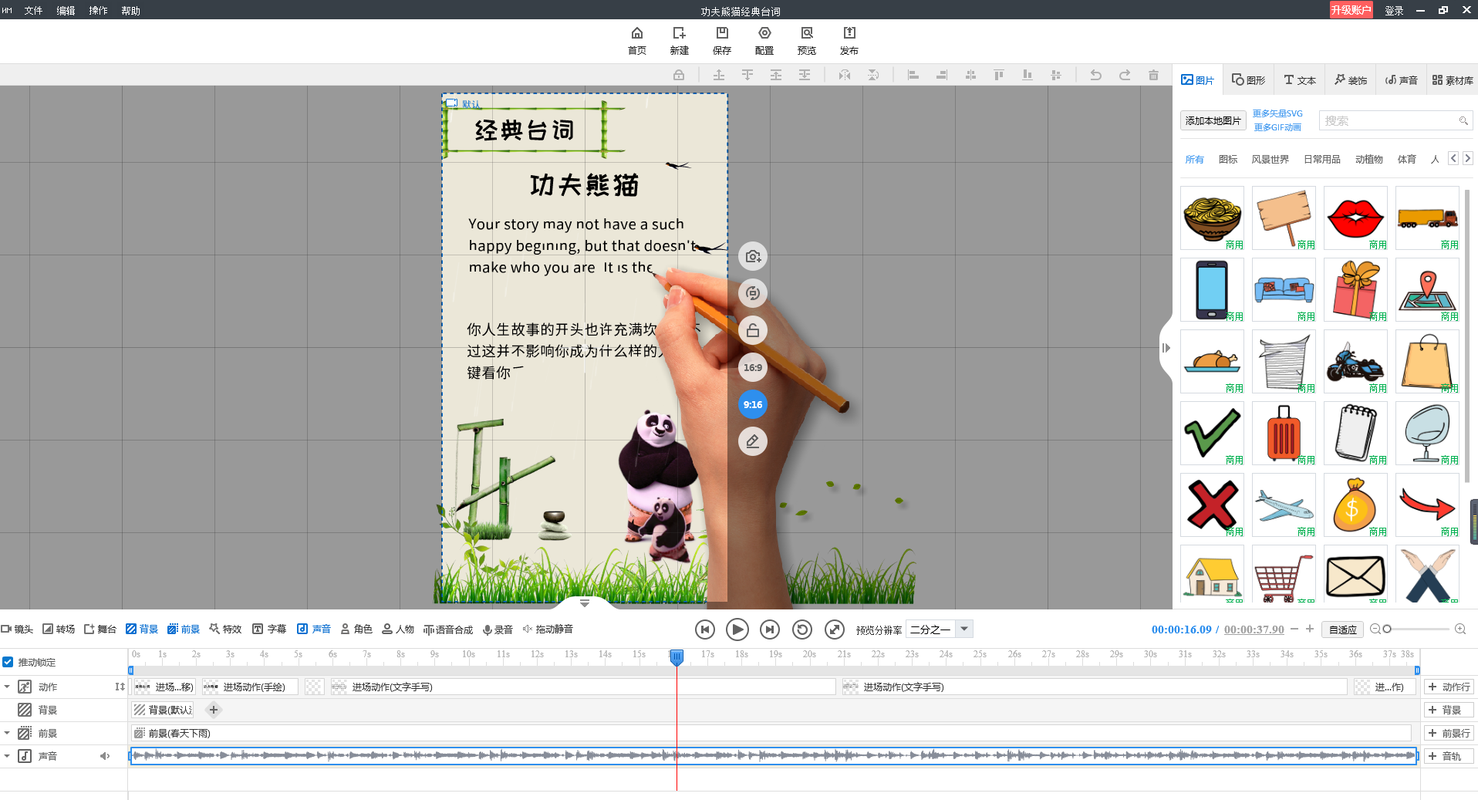Click the timeline zoom slider handle
1478x800 pixels.
(x=1387, y=629)
